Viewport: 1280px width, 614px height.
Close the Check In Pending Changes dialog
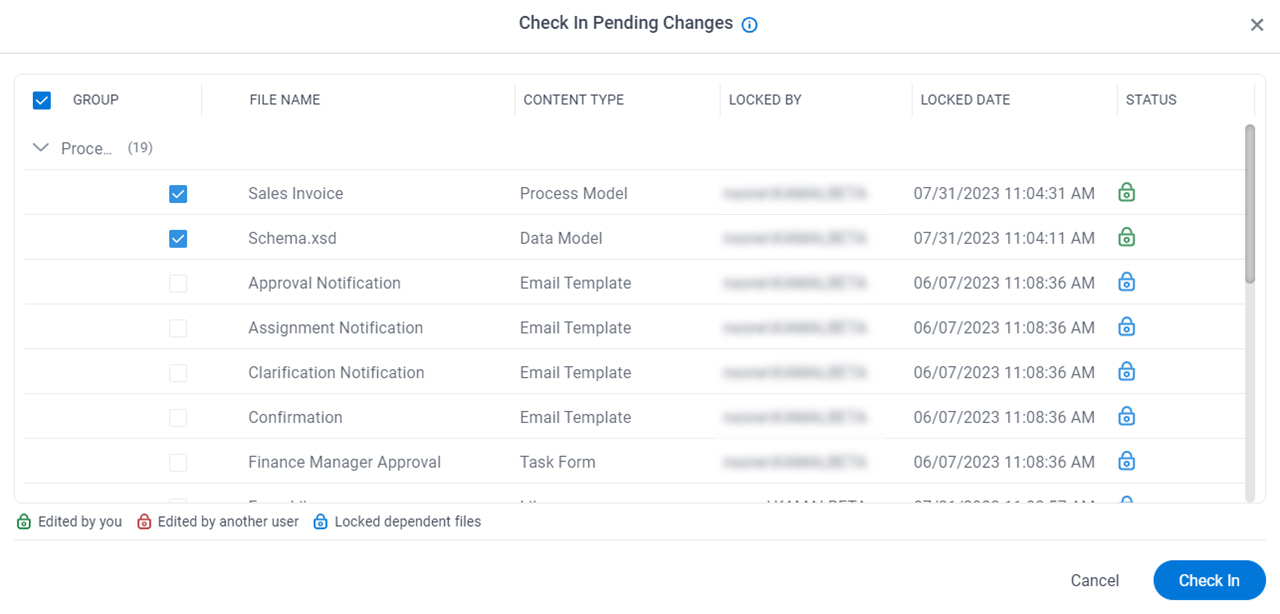(1257, 25)
